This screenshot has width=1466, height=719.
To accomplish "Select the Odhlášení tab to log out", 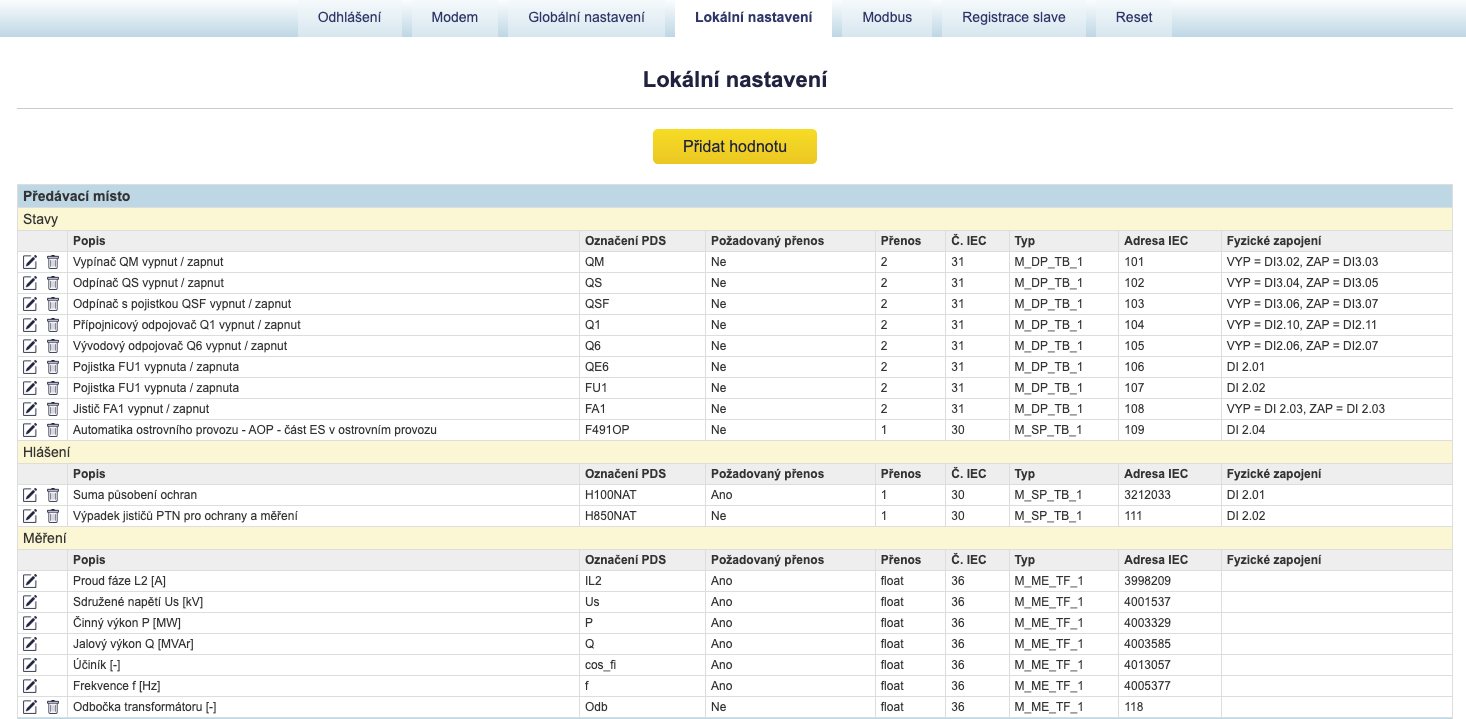I will pyautogui.click(x=349, y=18).
